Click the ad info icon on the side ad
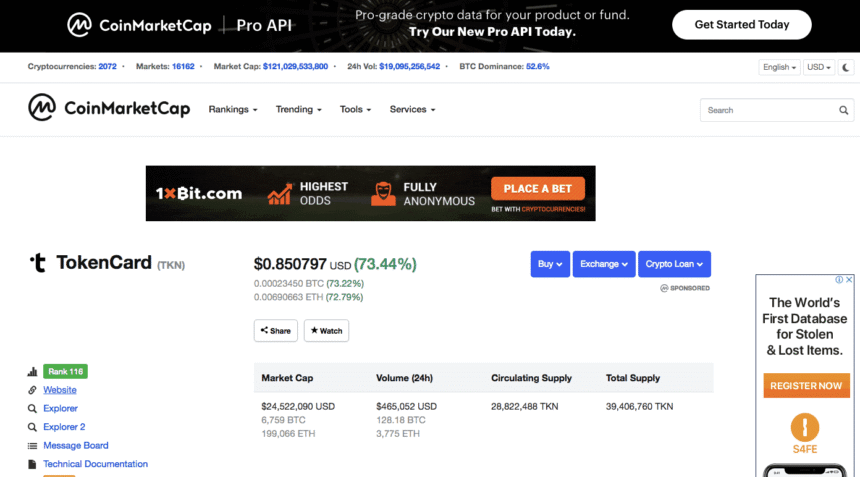Viewport: 860px width, 477px height. [x=839, y=280]
